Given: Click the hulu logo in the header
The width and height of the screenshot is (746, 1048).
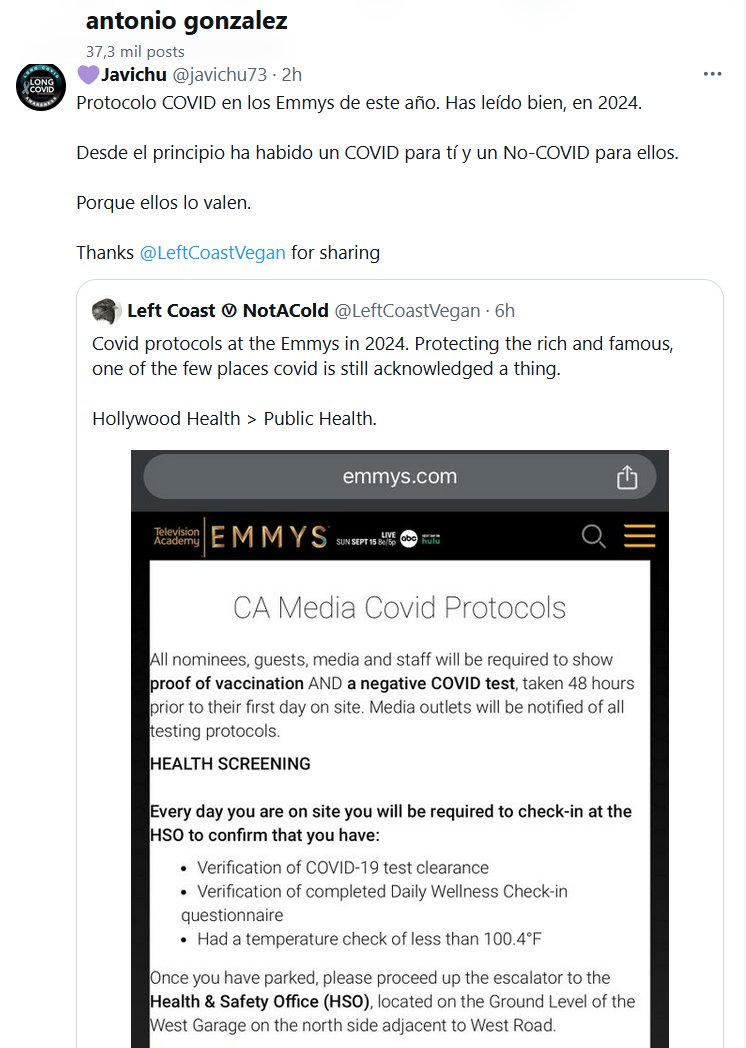Looking at the screenshot, I should [430, 540].
